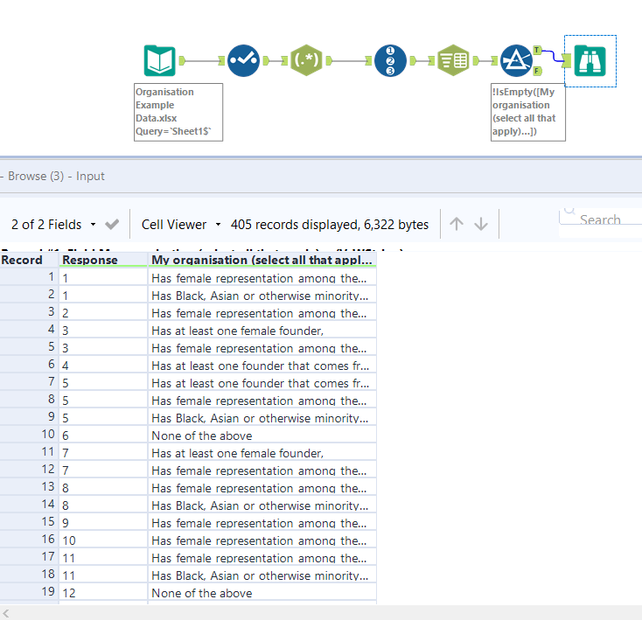Click the Select tool checkmark node
Viewport: 642px width, 620px height.
point(243,61)
